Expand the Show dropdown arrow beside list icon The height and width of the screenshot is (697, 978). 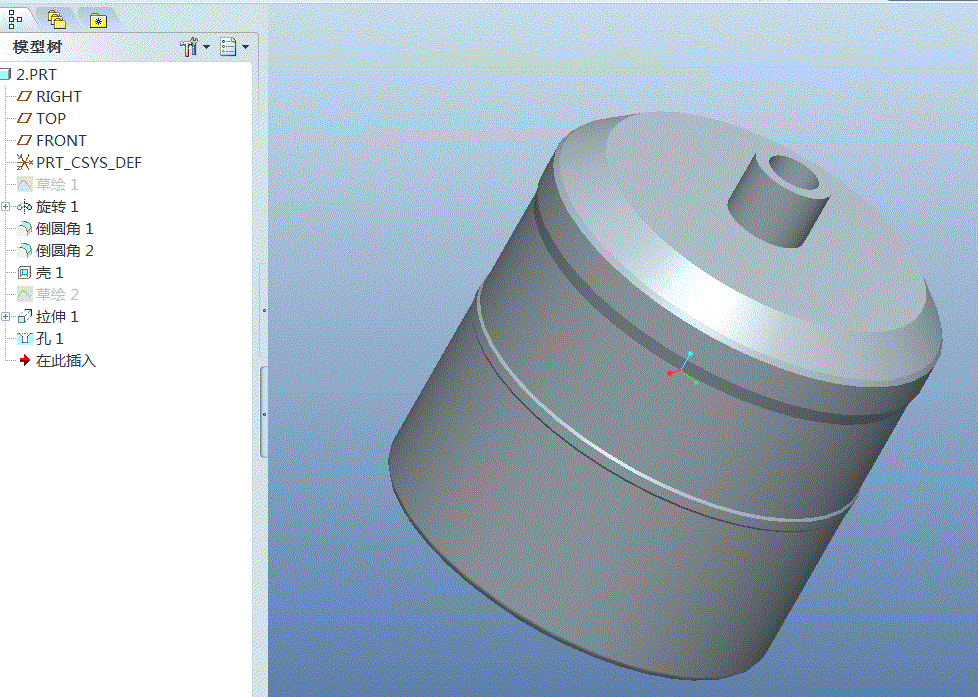coord(246,47)
